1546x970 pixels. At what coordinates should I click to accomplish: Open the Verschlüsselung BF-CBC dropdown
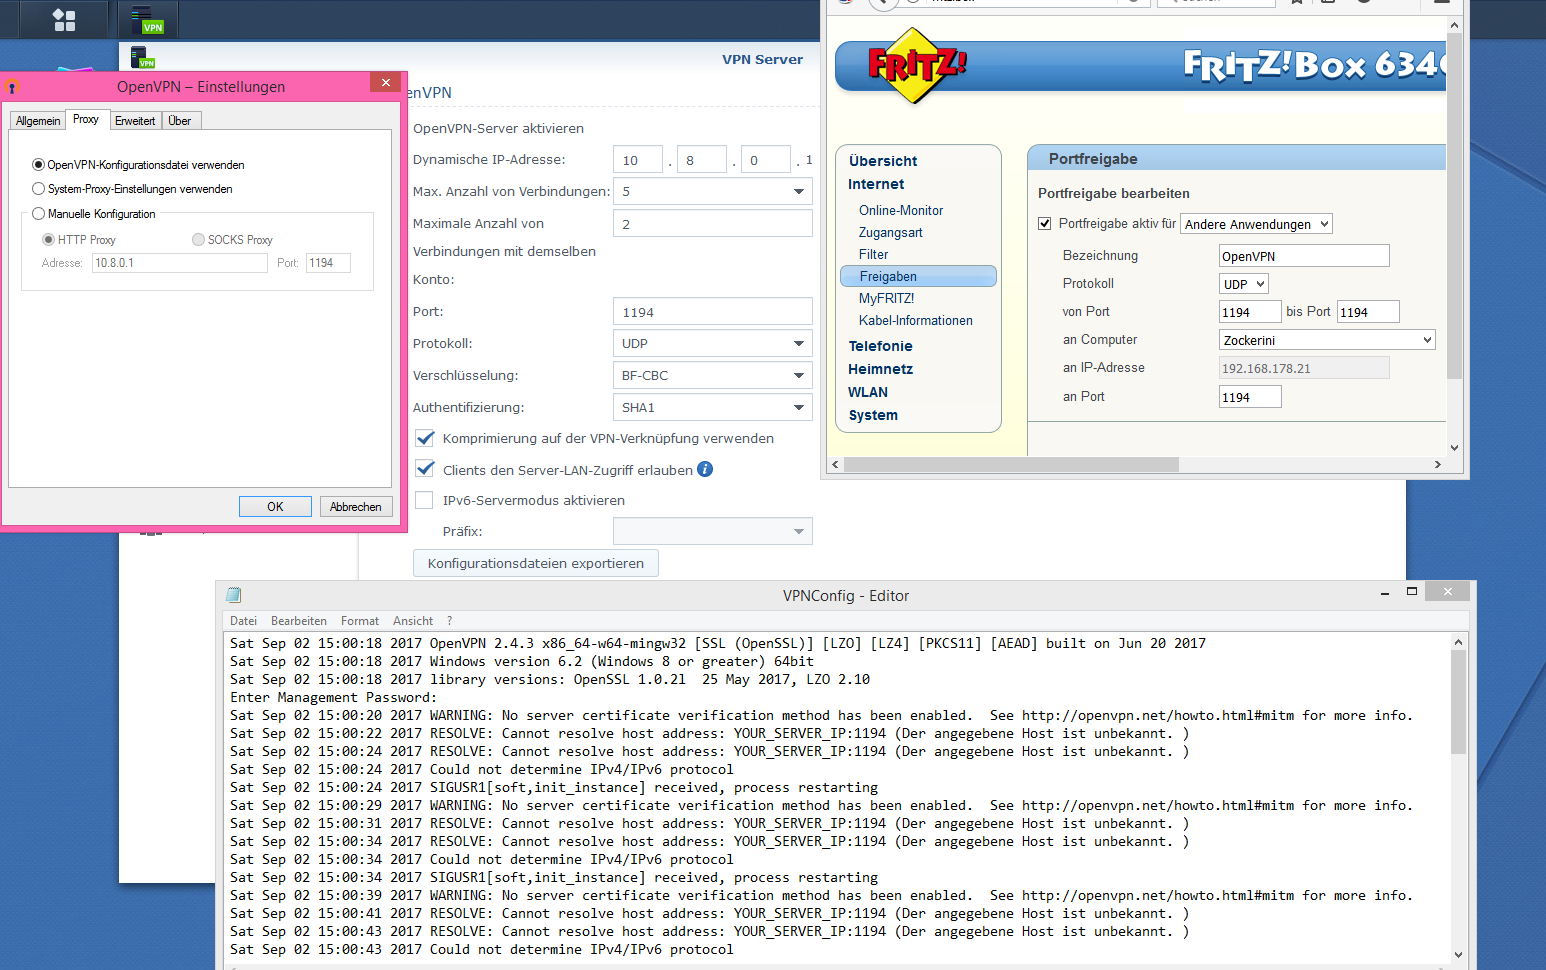point(712,375)
